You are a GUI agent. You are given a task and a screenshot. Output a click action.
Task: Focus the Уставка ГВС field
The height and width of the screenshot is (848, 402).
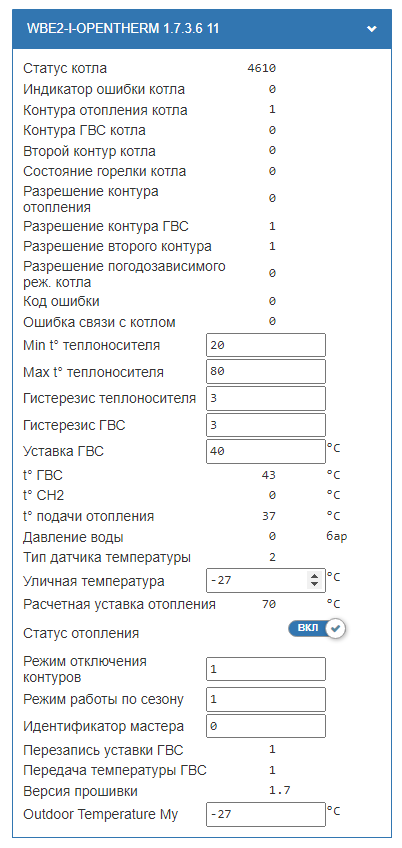pyautogui.click(x=266, y=451)
